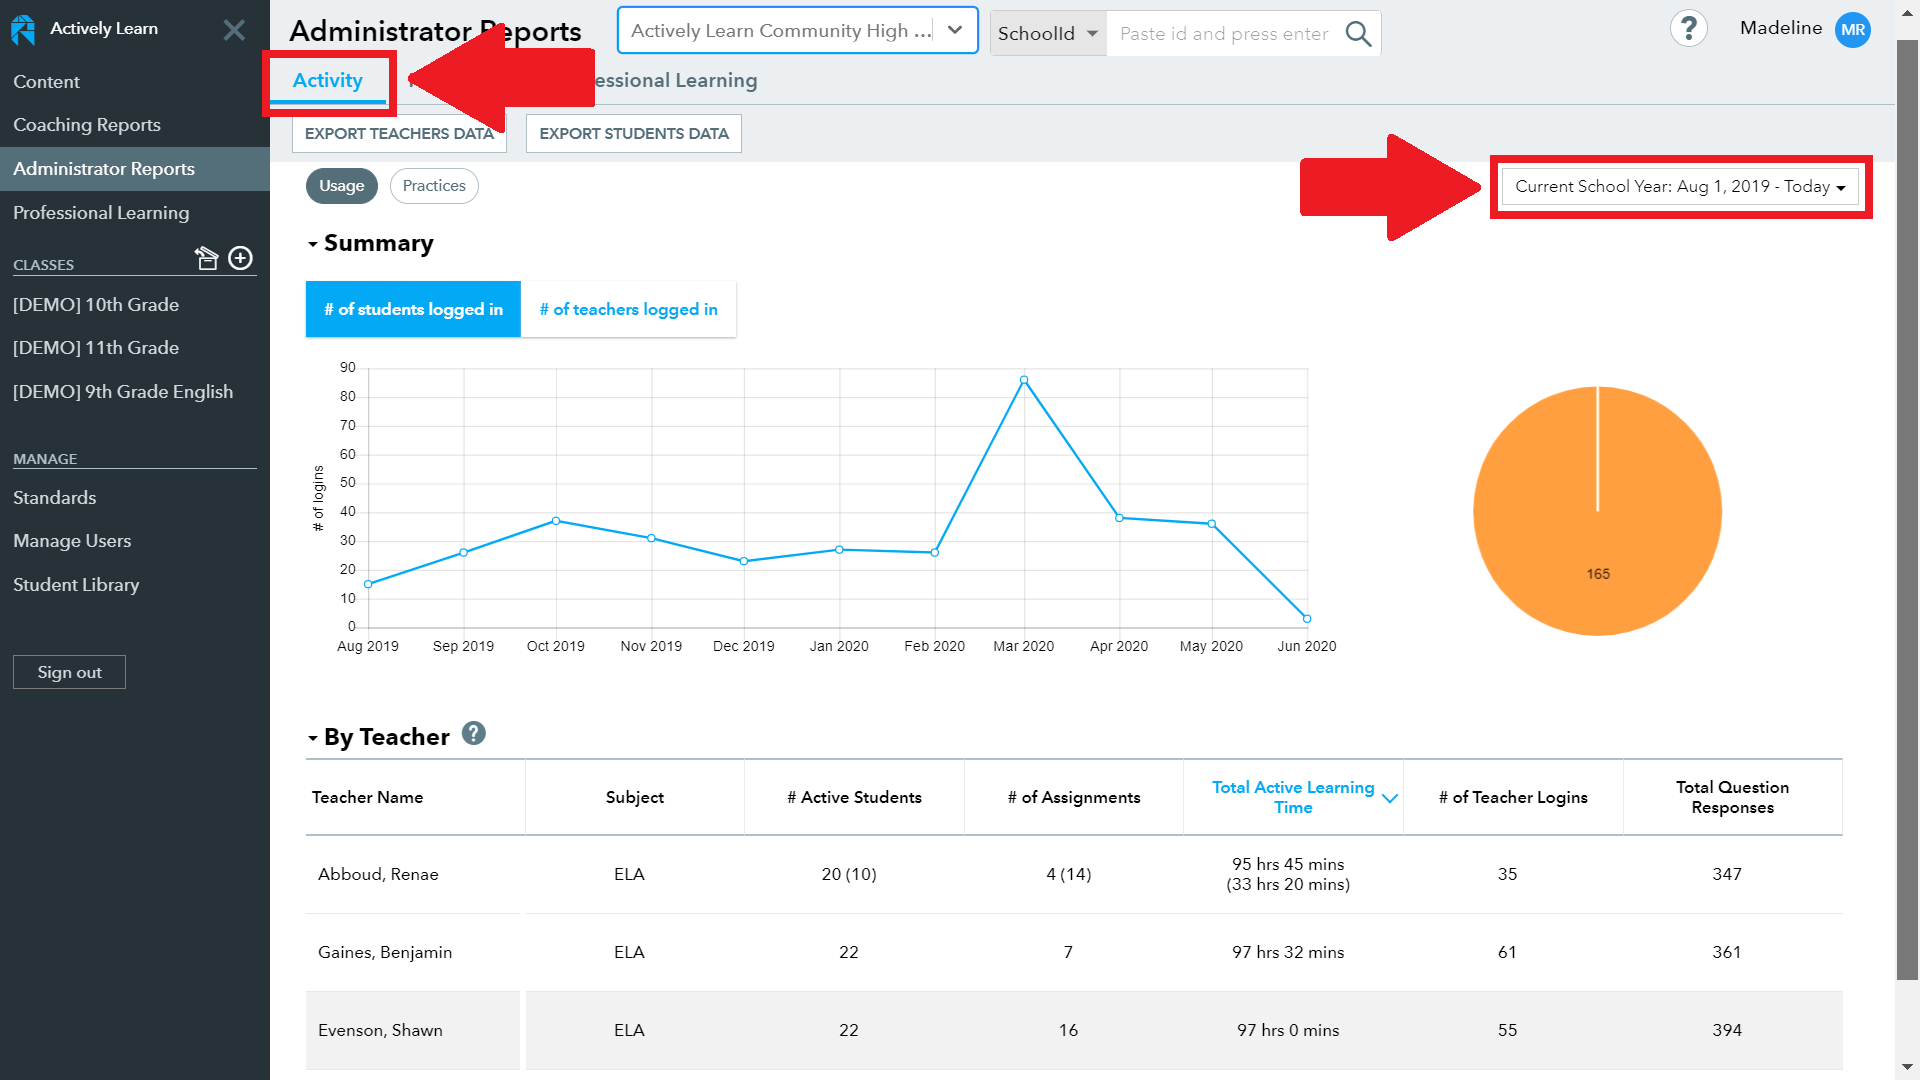Select the Administrator Reports sidebar item
Image resolution: width=1920 pixels, height=1080 pixels.
tap(104, 168)
